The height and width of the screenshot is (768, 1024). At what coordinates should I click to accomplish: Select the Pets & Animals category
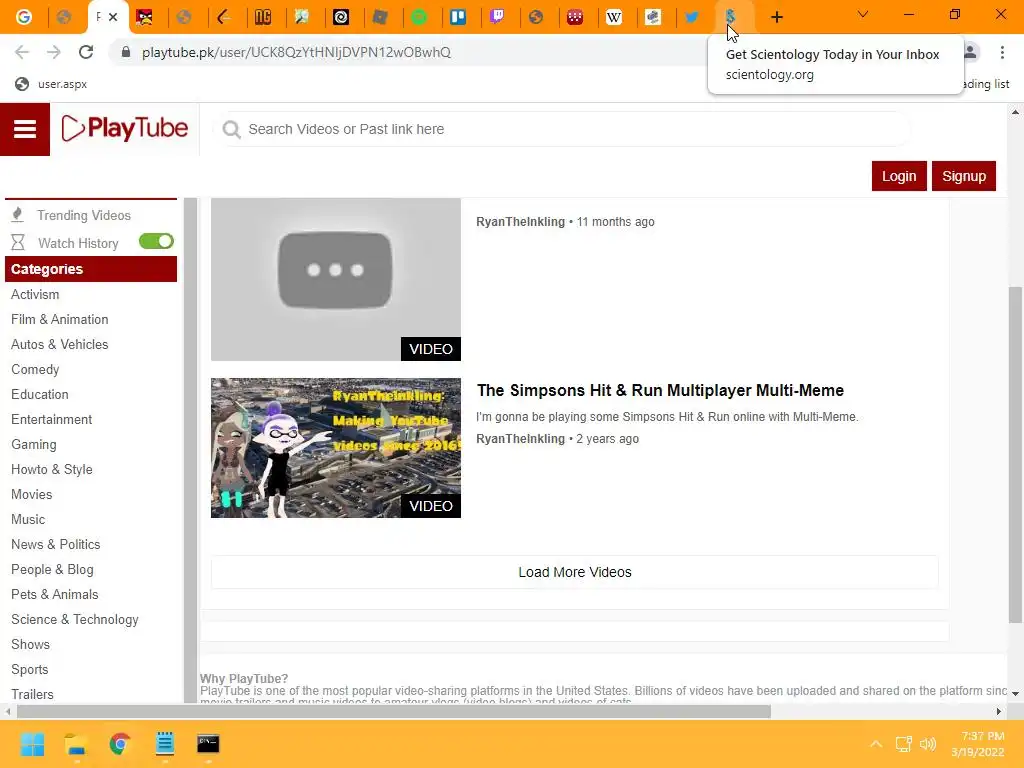(x=54, y=594)
